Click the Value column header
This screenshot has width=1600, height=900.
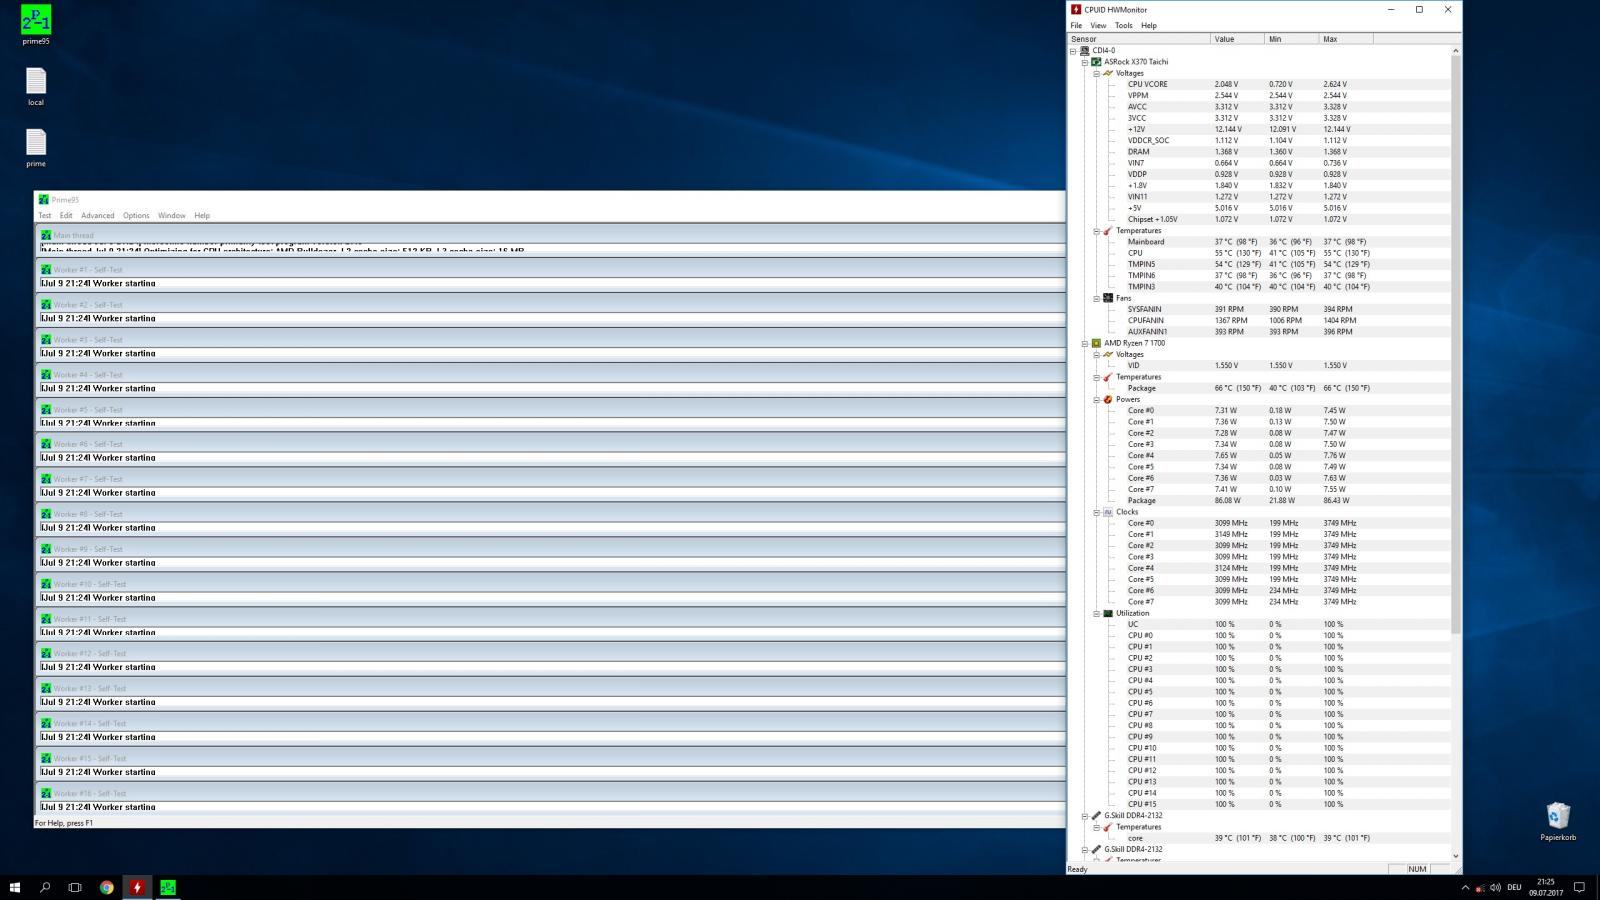pyautogui.click(x=1237, y=39)
